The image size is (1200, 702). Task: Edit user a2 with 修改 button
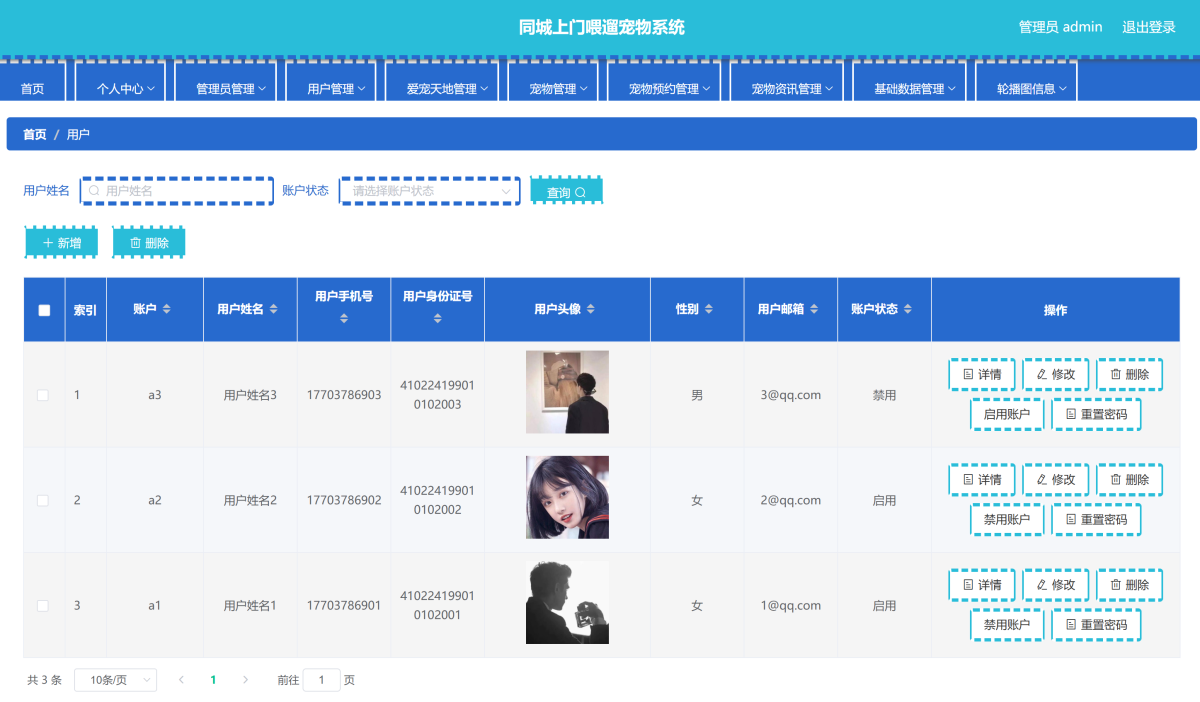[x=1055, y=480]
